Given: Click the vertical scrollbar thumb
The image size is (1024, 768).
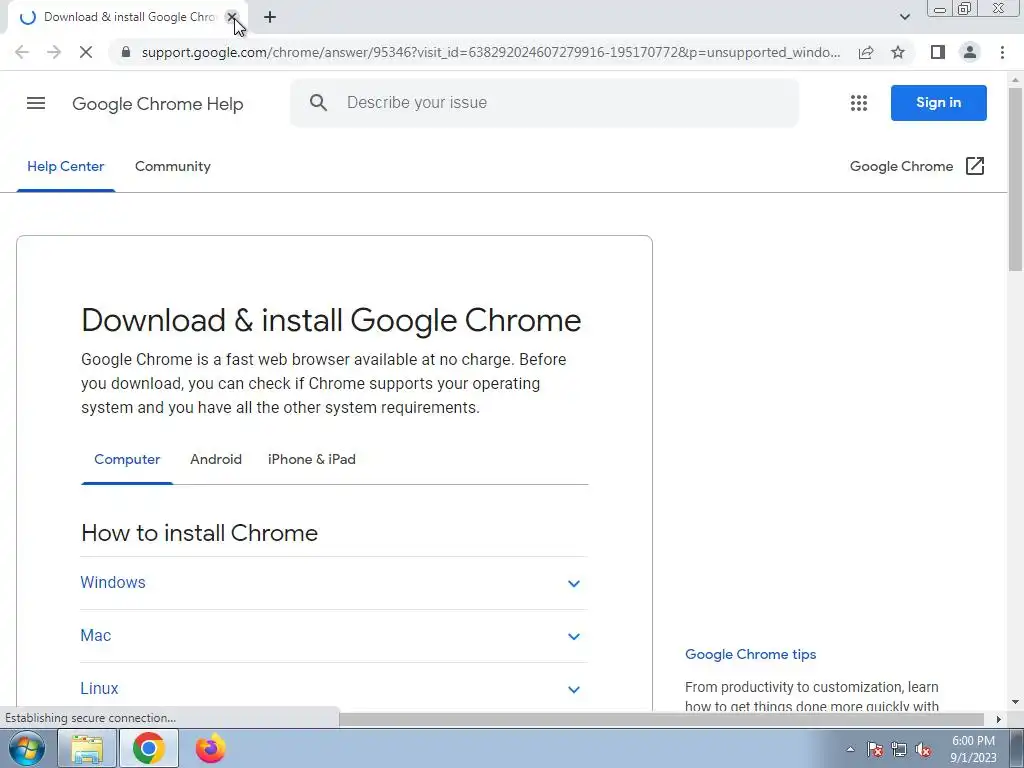Looking at the screenshot, I should (1016, 179).
